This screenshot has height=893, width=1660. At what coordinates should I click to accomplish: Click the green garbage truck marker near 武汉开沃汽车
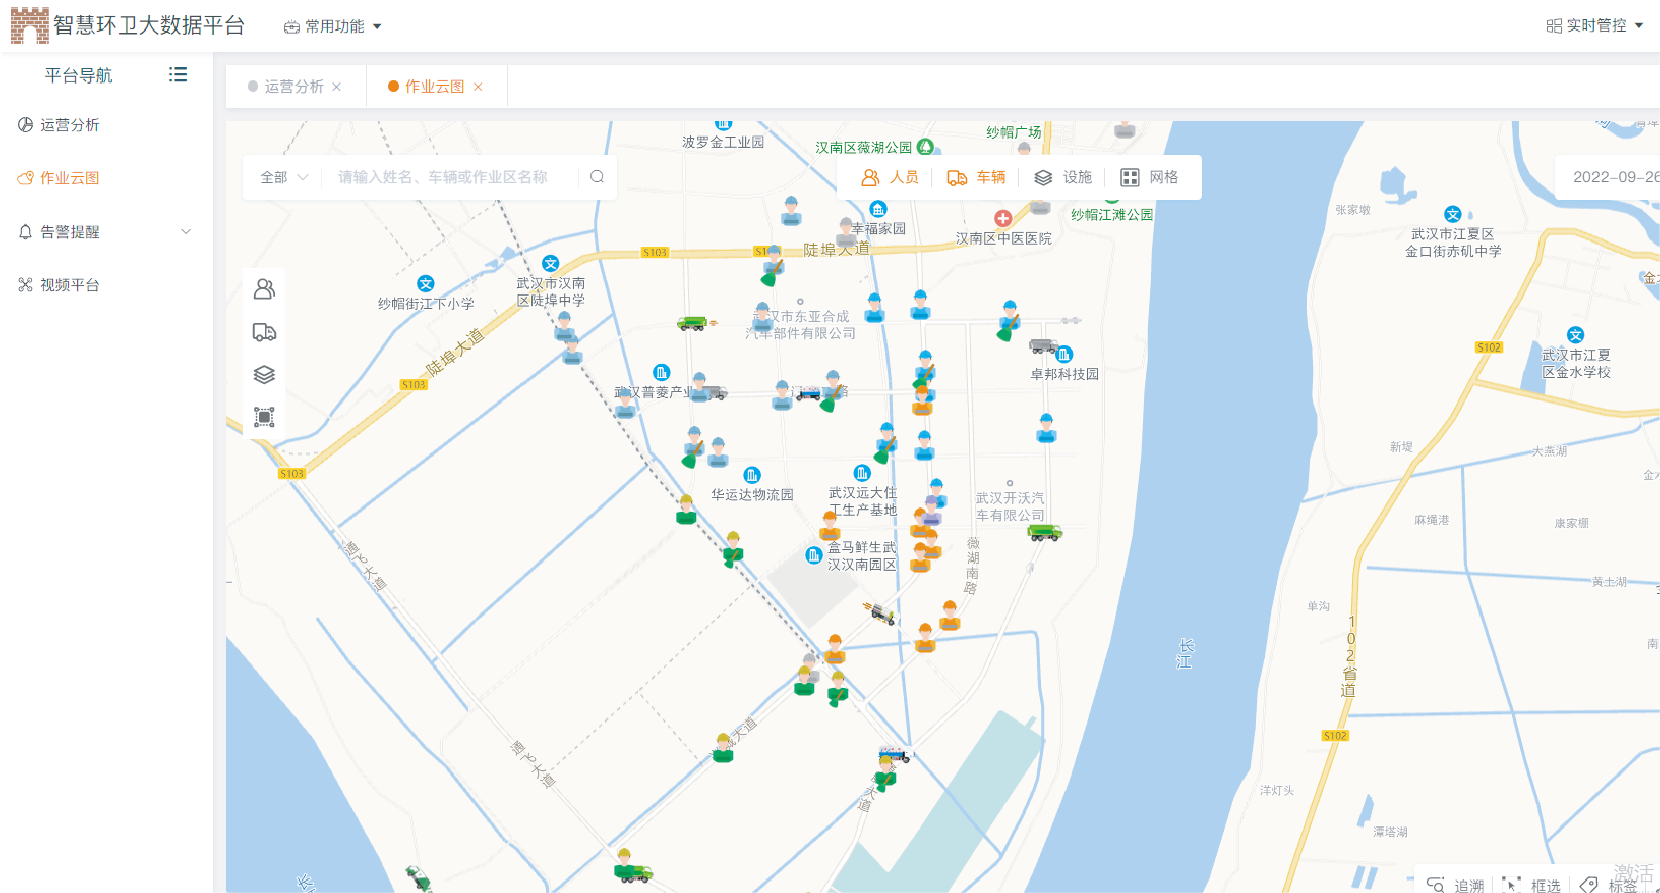(1044, 532)
